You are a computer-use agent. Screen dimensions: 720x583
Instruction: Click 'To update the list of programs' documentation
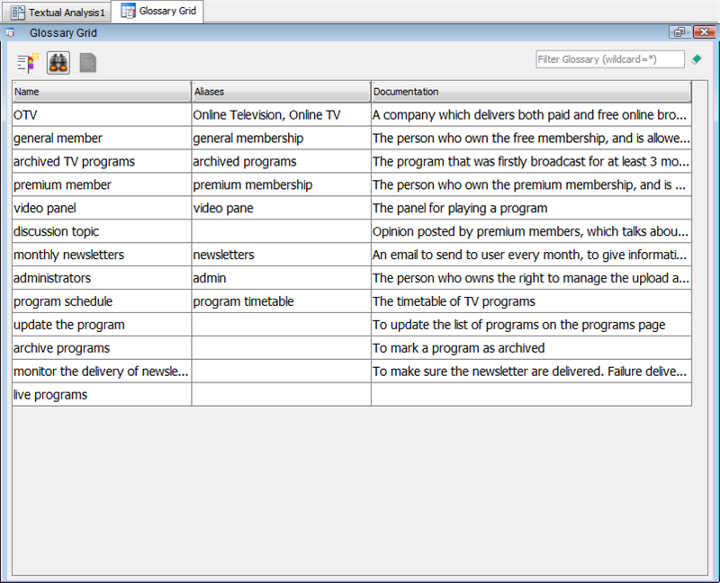point(531,325)
